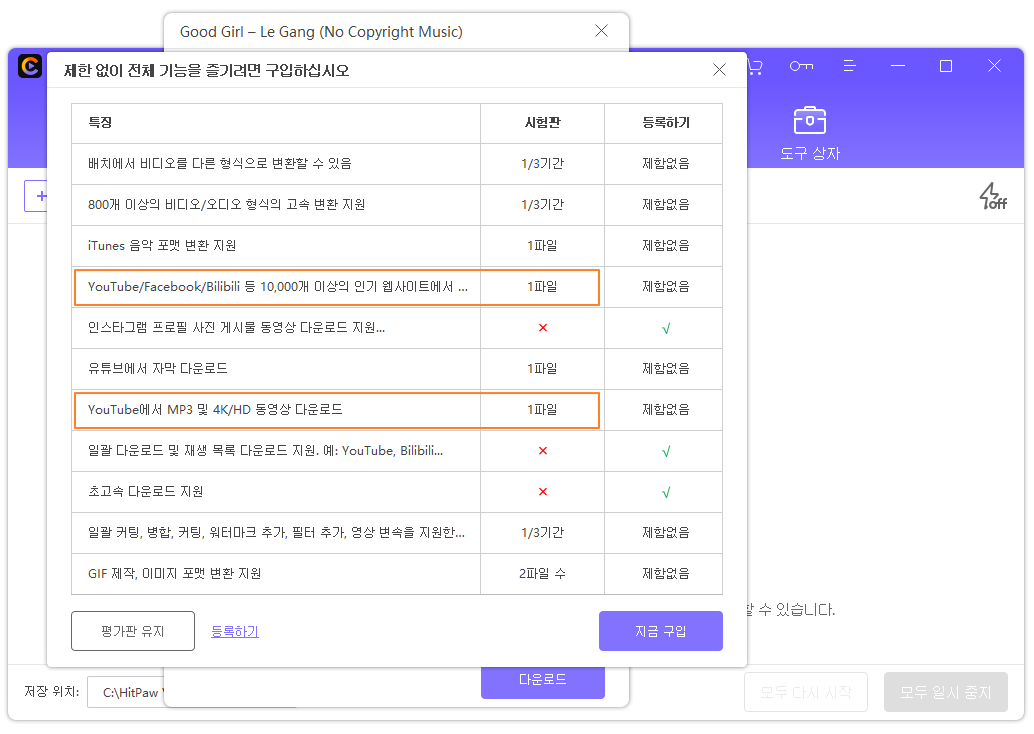Toggle the lightning acceleration off icon
1034x734 pixels.
(993, 196)
